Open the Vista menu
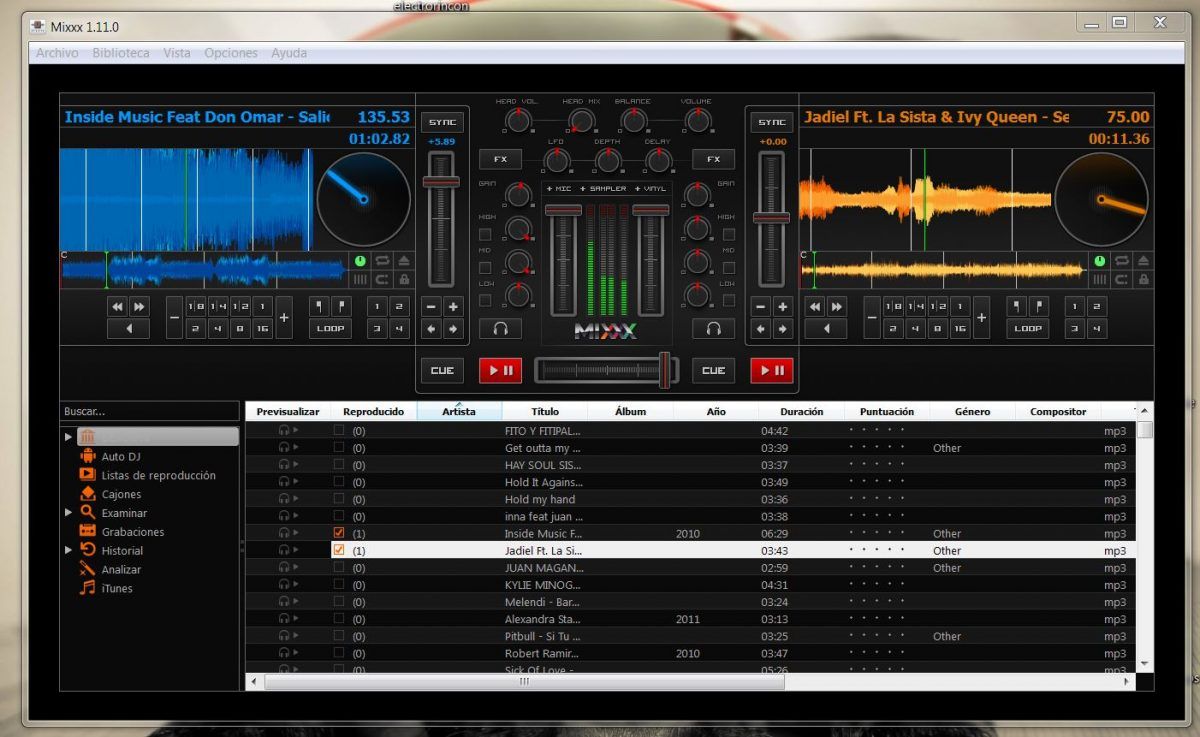This screenshot has width=1200, height=737. coord(177,53)
